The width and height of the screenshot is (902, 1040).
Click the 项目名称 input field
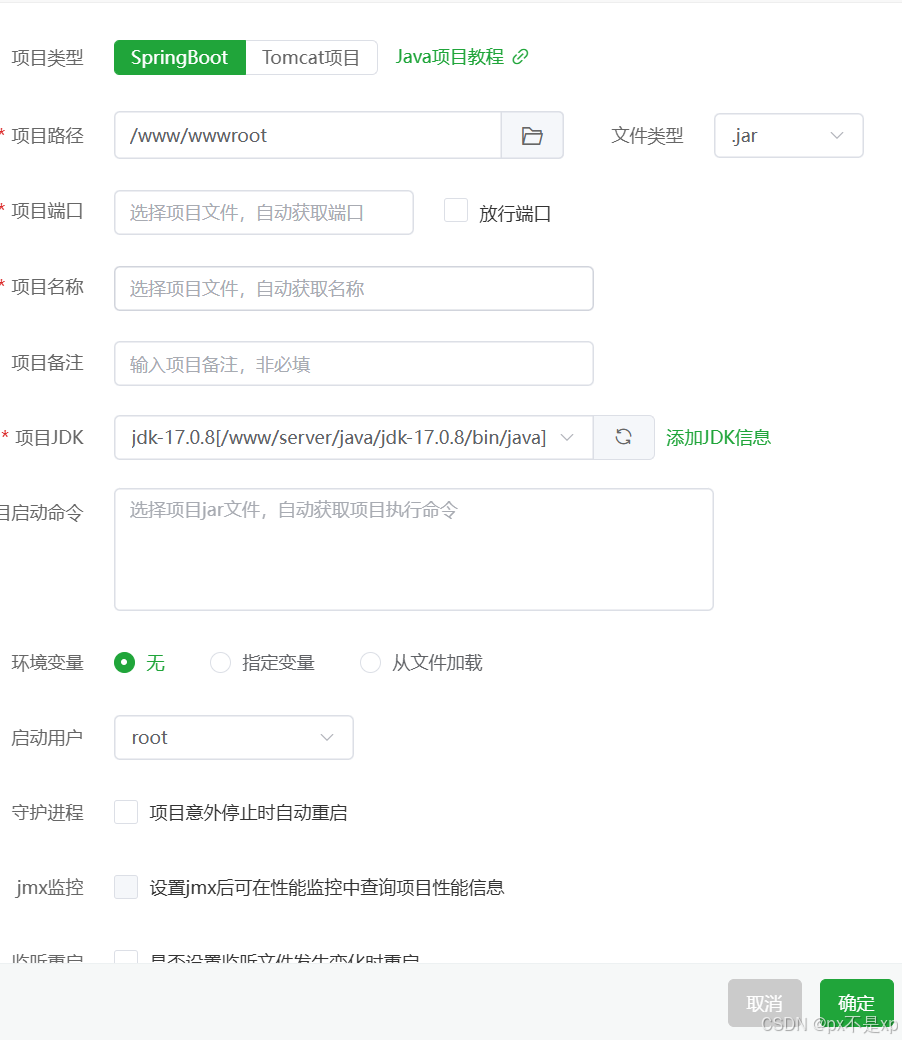click(354, 289)
